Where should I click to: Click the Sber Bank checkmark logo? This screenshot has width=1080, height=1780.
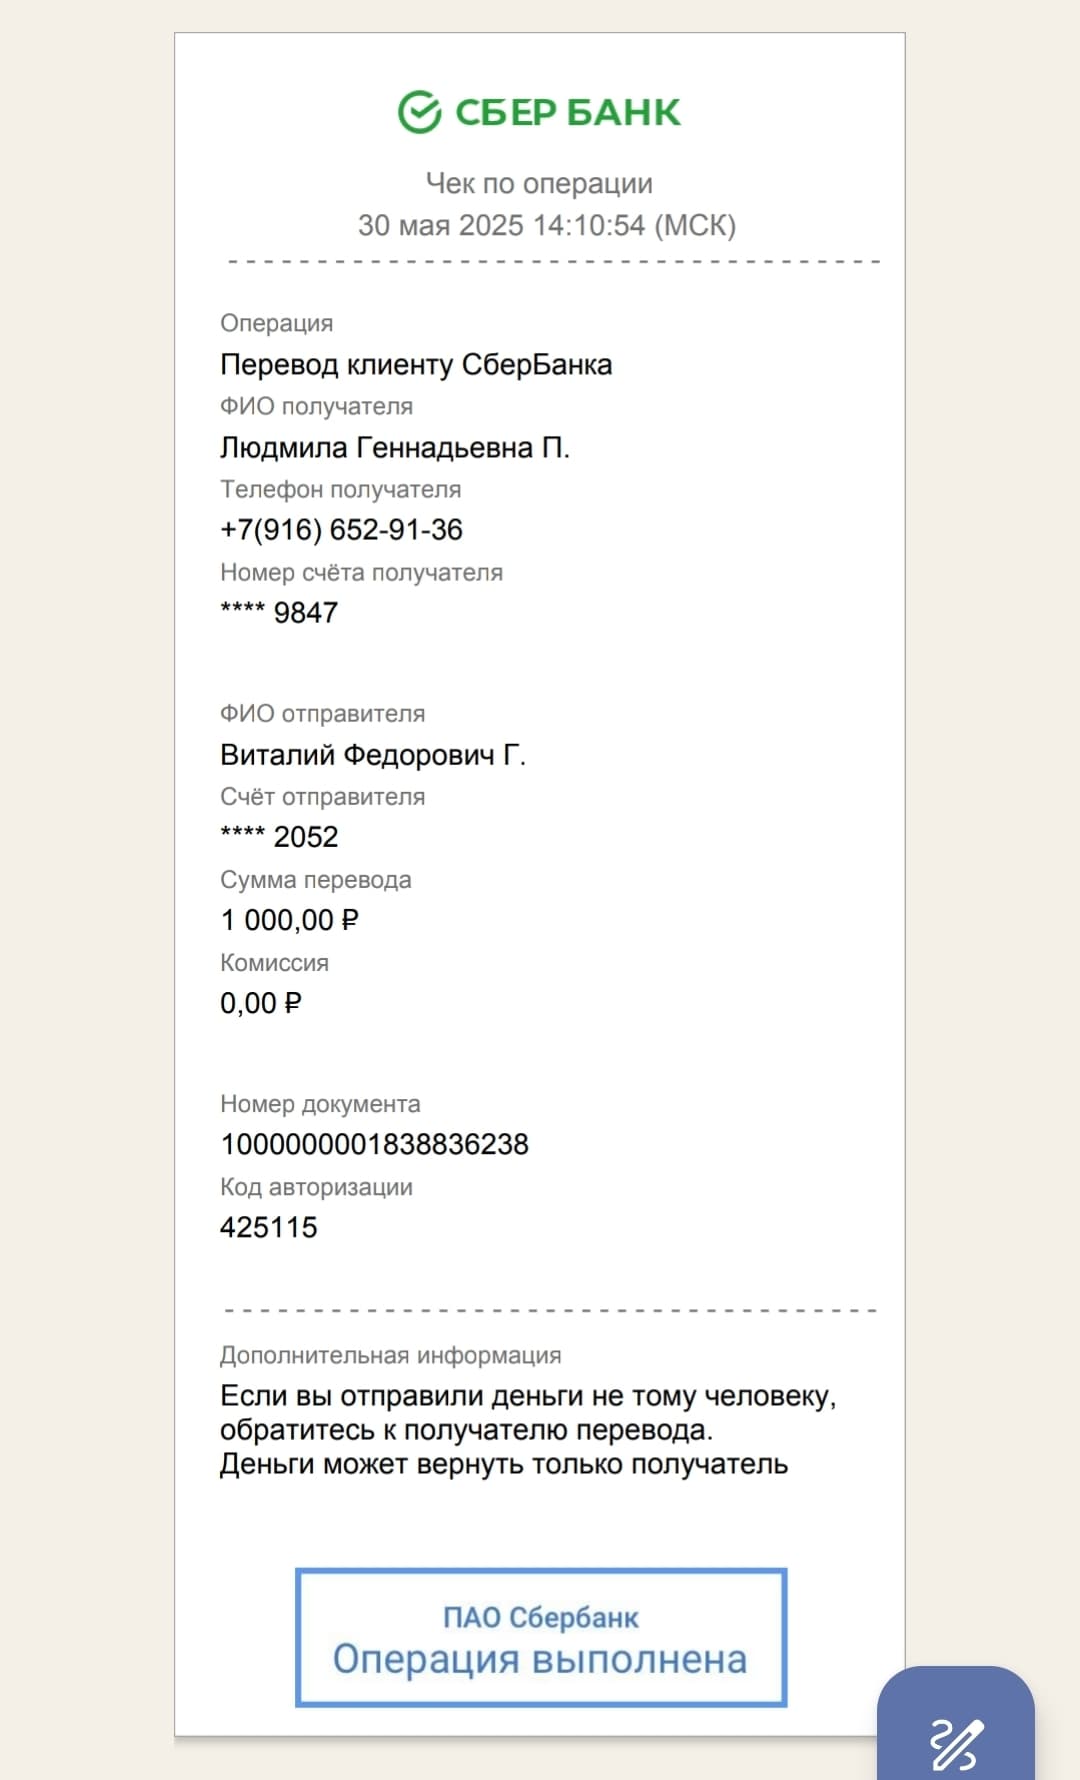(419, 112)
